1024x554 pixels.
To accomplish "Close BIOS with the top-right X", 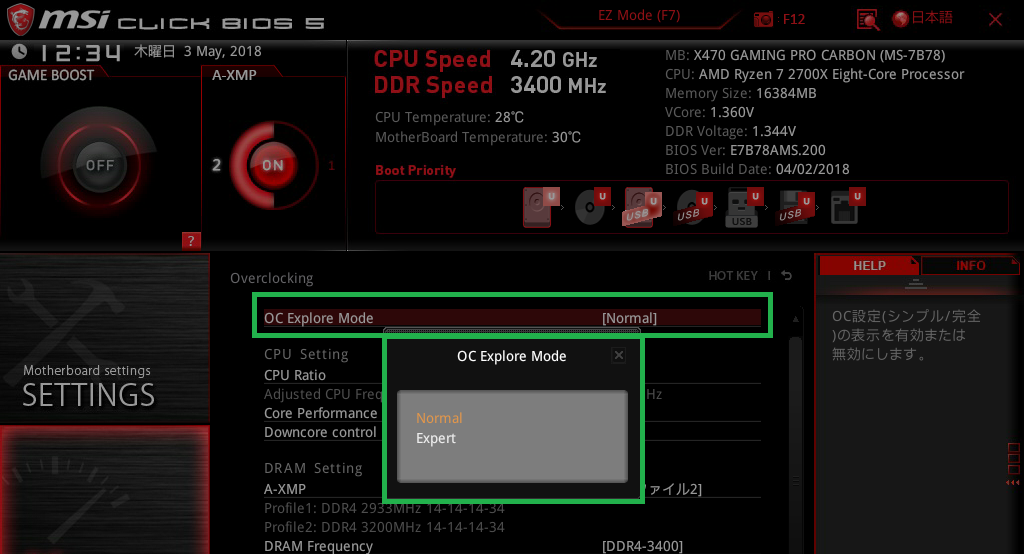I will coord(995,20).
